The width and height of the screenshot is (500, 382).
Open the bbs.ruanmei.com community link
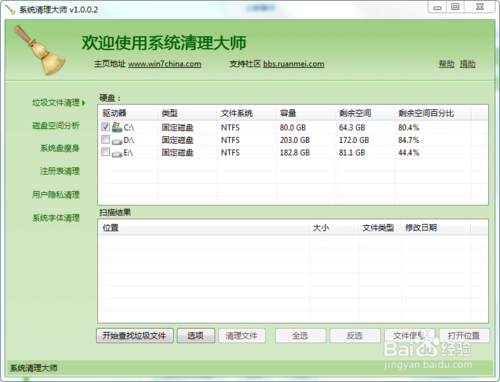(294, 64)
